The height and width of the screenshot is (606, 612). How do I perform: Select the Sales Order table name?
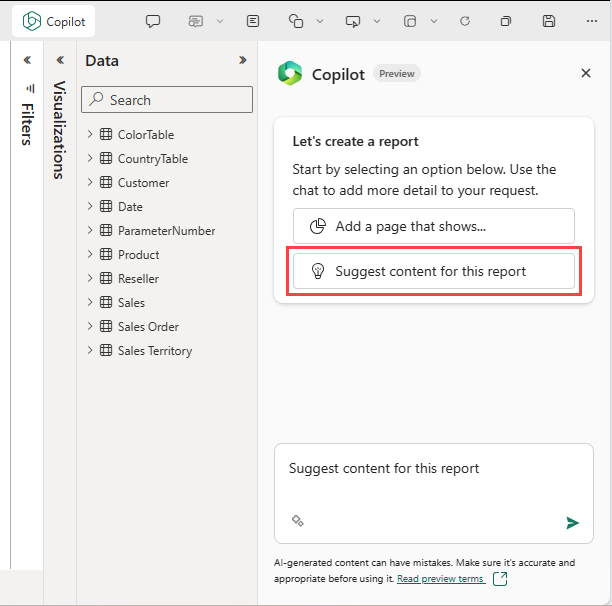pos(148,327)
